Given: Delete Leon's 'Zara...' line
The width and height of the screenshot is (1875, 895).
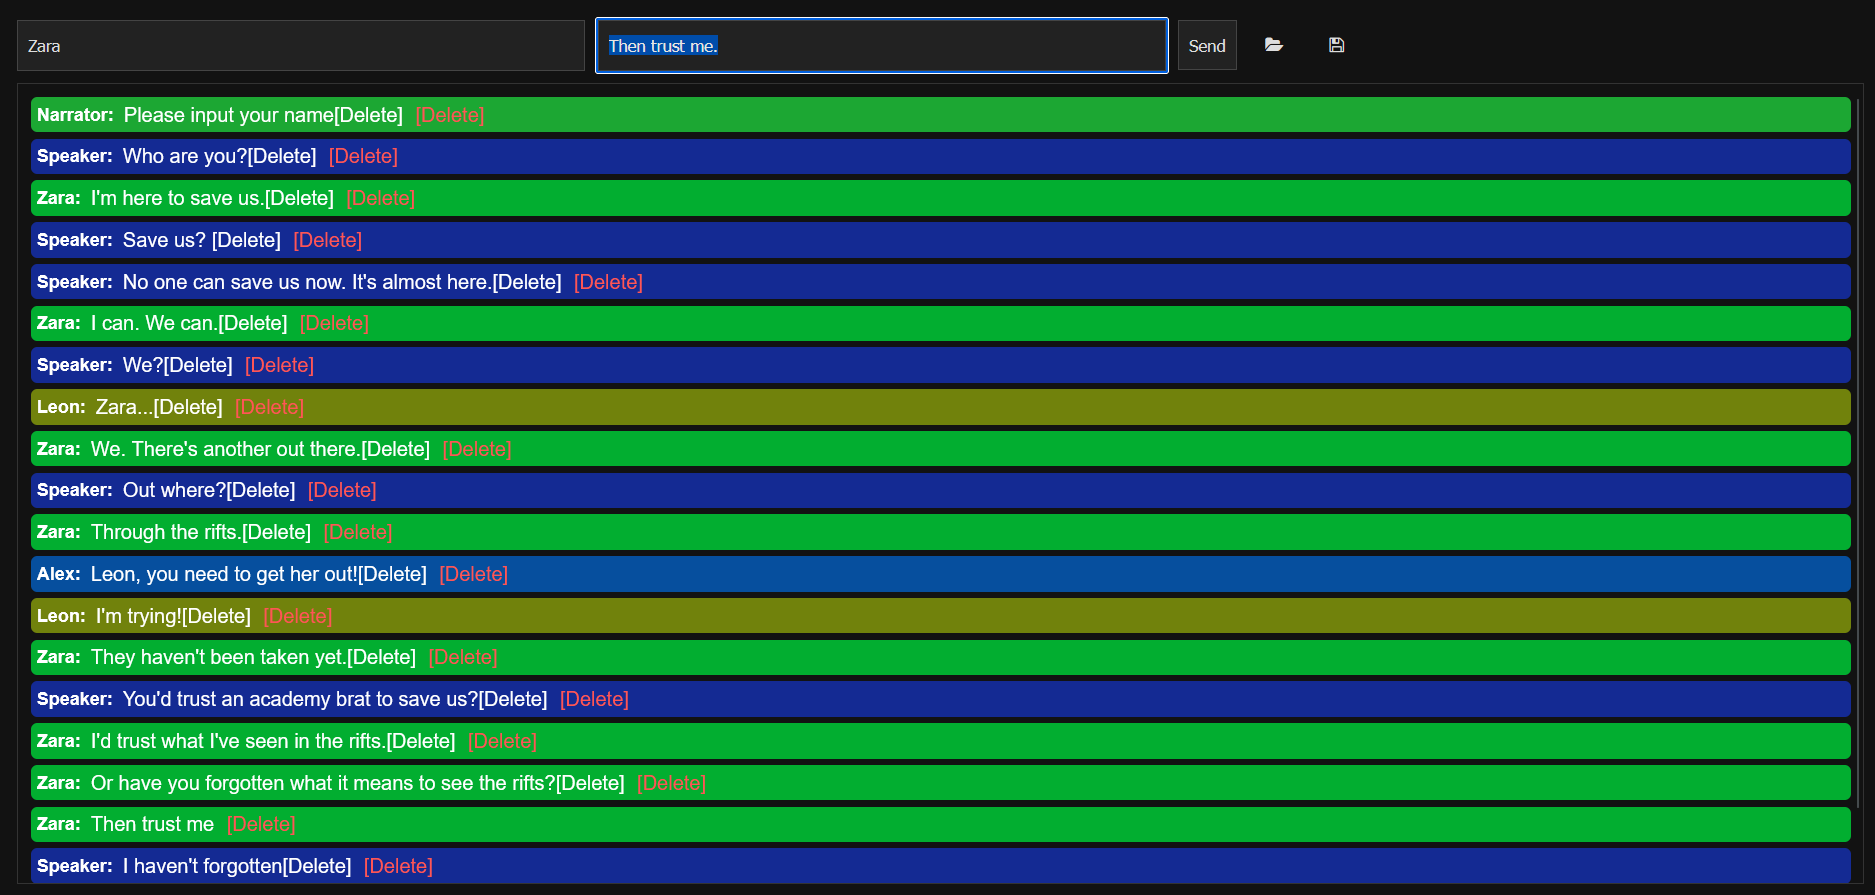Looking at the screenshot, I should click(x=269, y=407).
